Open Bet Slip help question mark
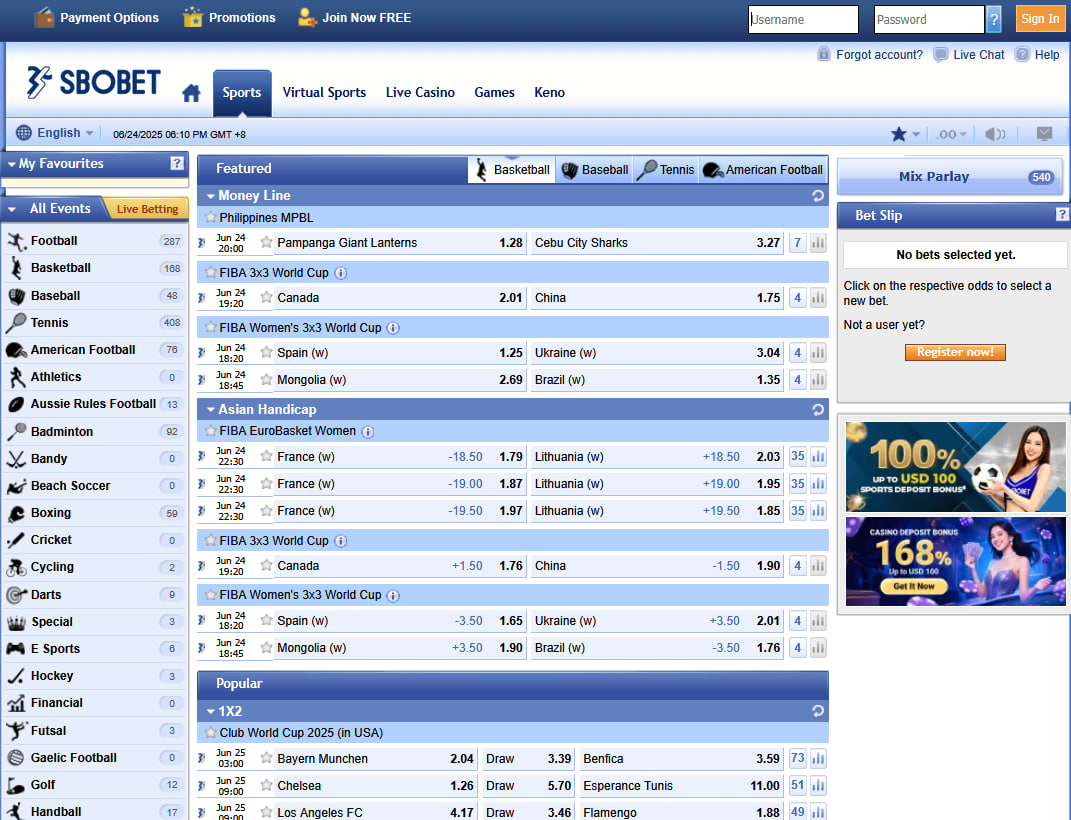The image size is (1071, 820). [1061, 215]
